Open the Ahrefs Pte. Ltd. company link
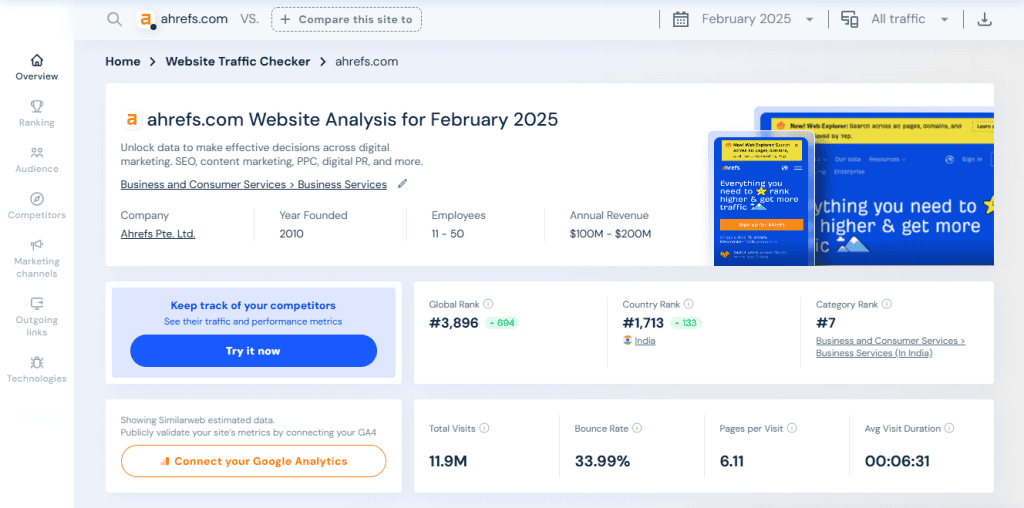The height and width of the screenshot is (508, 1024). pyautogui.click(x=158, y=234)
